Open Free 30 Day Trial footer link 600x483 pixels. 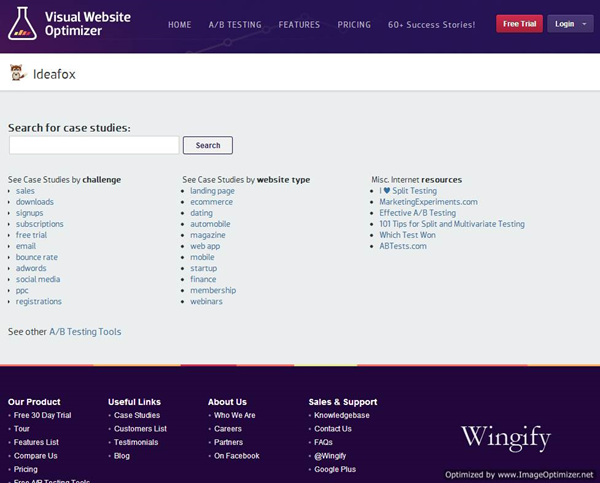click(x=42, y=415)
